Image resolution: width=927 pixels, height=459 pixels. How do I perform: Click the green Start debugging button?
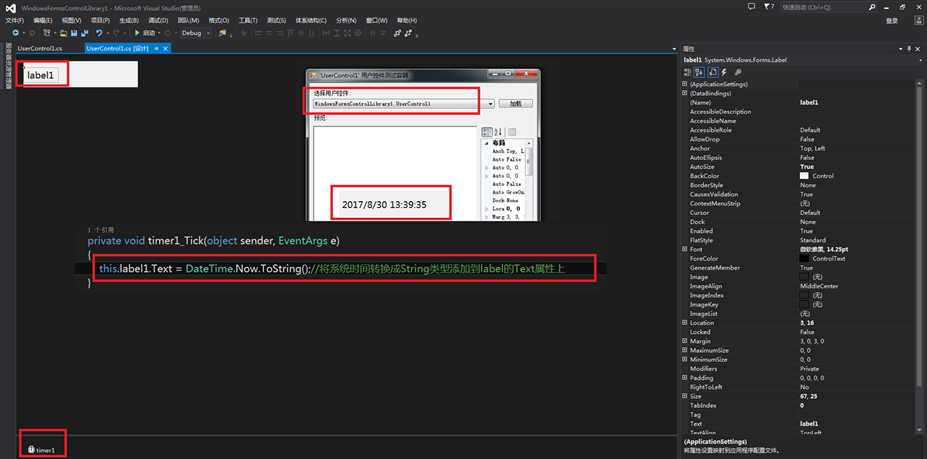pos(145,33)
